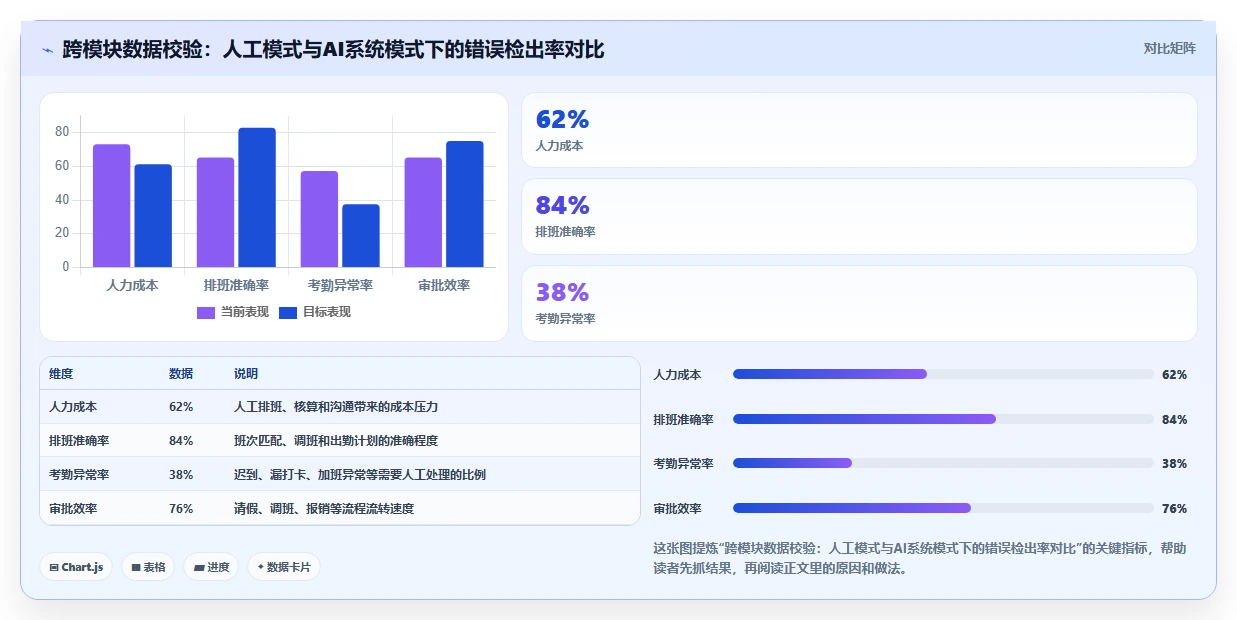
Task: Click the 考勤异常率 progress bar
Action: [x=943, y=463]
